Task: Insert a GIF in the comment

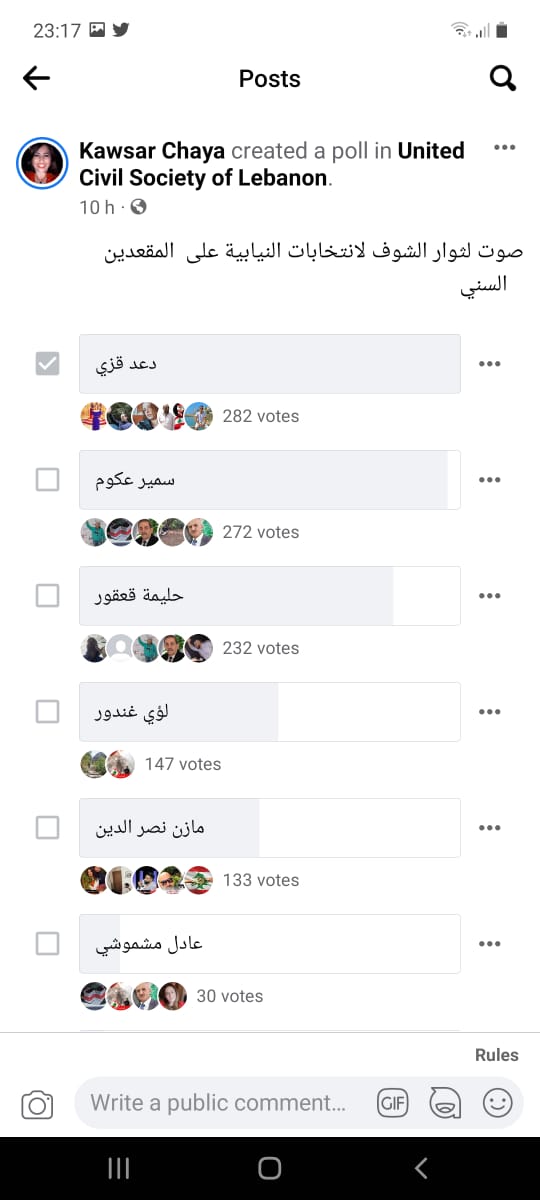Action: click(x=393, y=1103)
